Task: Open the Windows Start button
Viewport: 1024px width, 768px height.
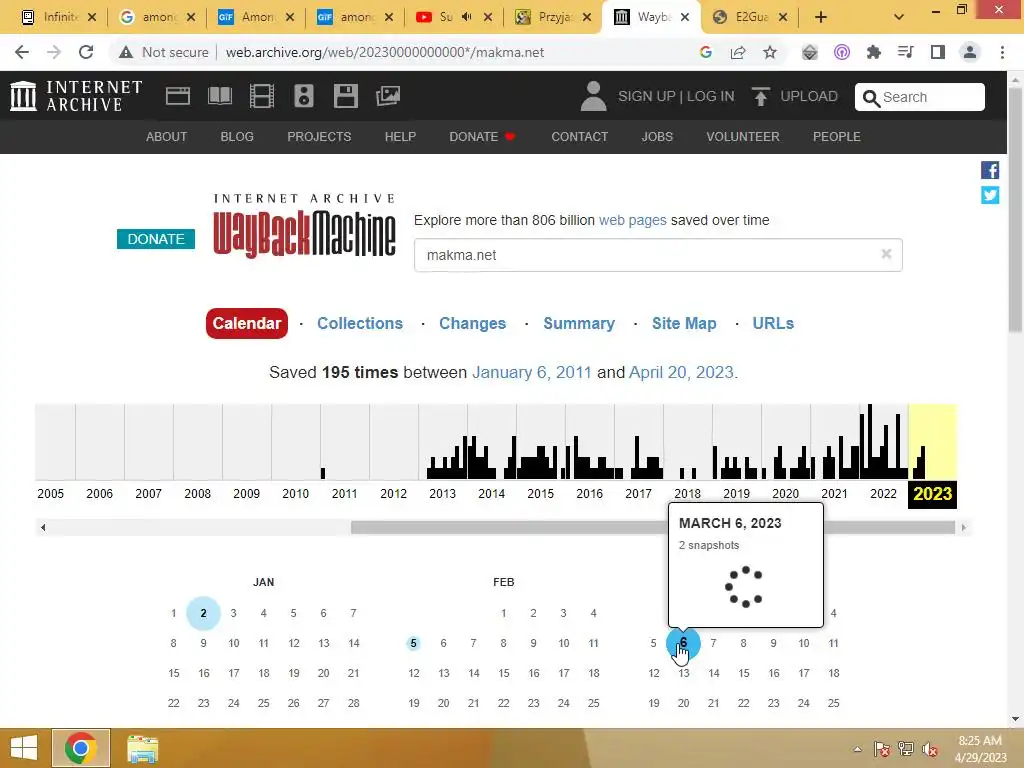Action: (24, 748)
